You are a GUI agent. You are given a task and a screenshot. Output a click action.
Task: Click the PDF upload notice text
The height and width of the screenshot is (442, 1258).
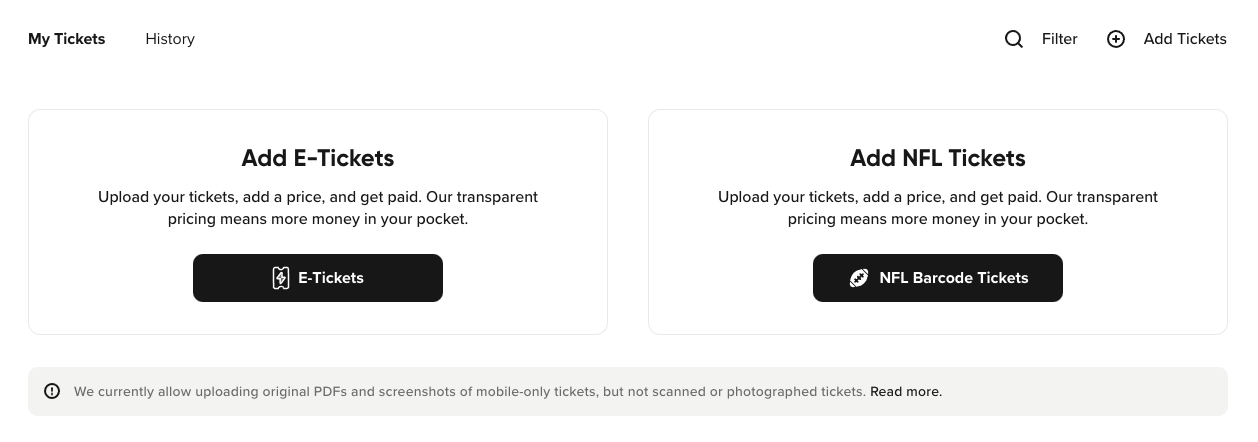(469, 392)
